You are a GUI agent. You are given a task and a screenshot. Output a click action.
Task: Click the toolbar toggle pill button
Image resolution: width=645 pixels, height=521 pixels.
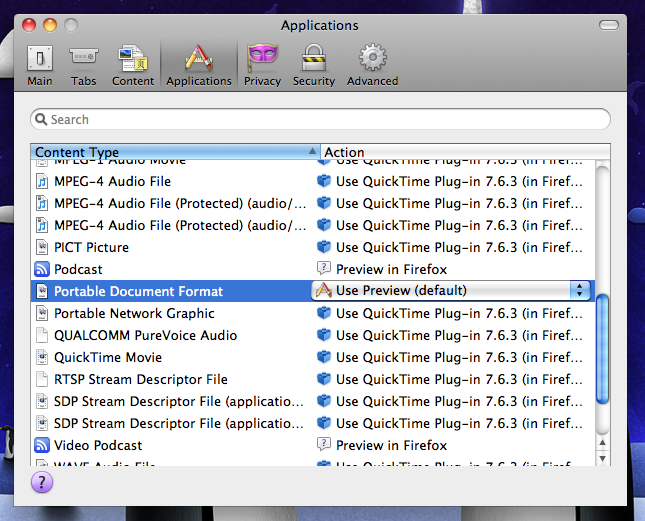coord(609,25)
